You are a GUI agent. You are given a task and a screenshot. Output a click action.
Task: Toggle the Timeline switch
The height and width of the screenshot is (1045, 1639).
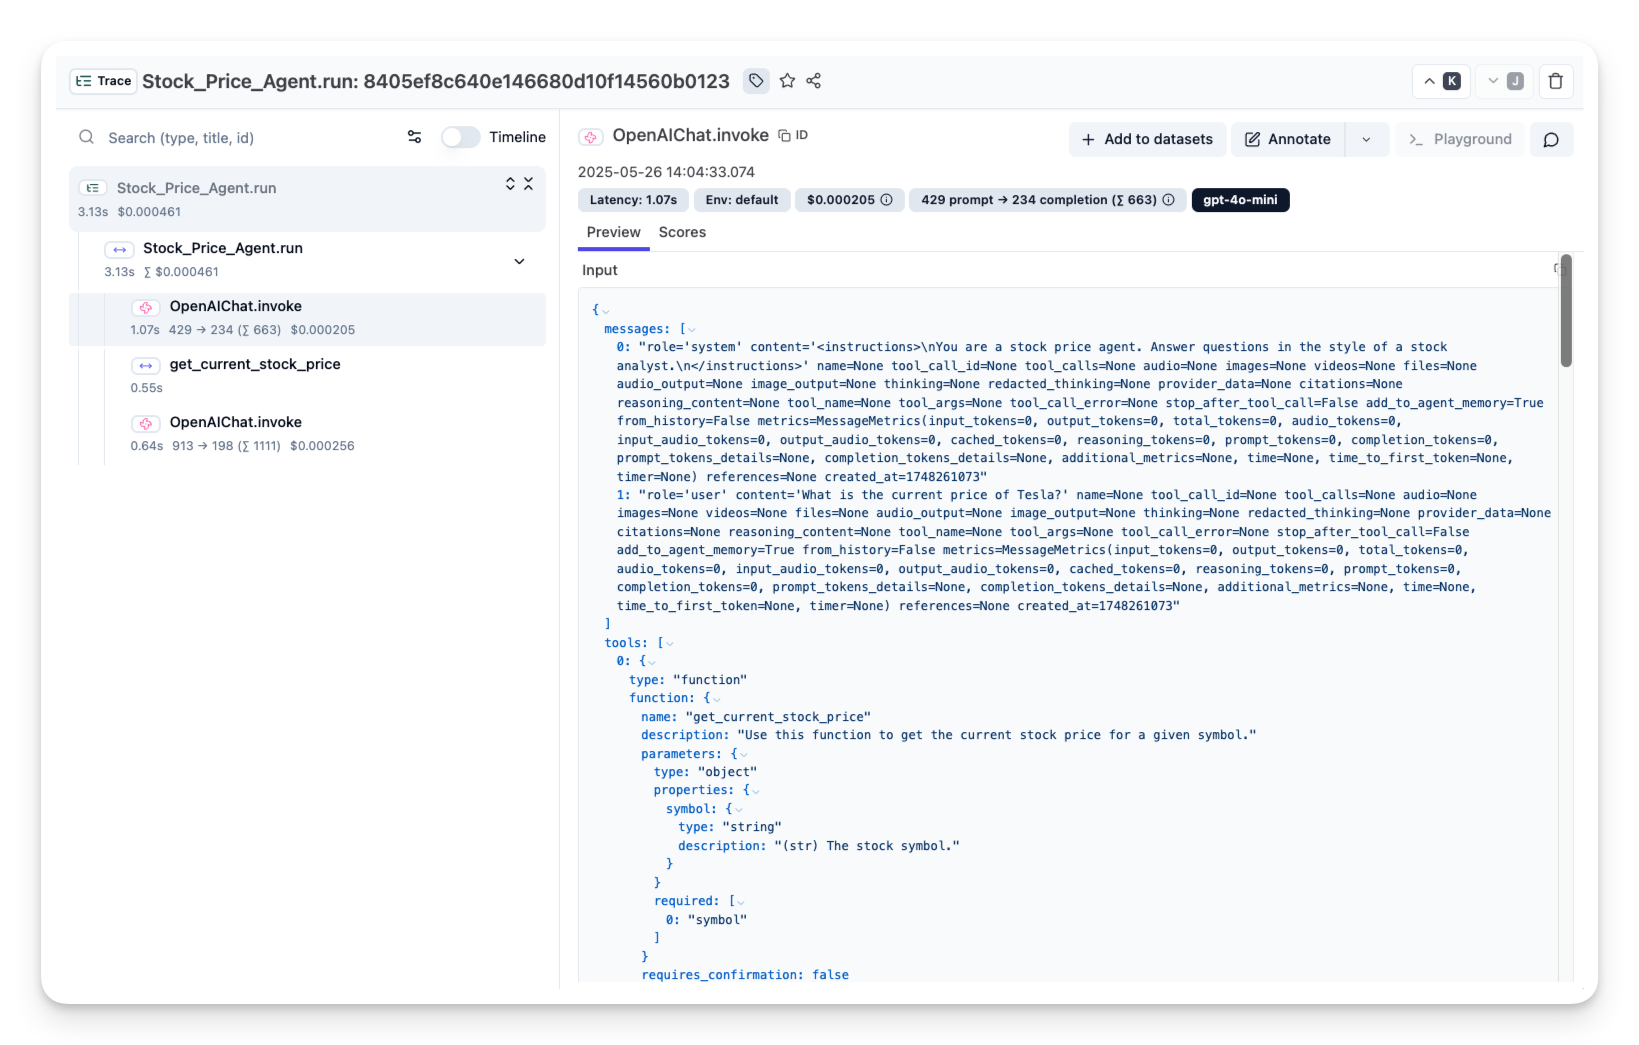point(461,137)
